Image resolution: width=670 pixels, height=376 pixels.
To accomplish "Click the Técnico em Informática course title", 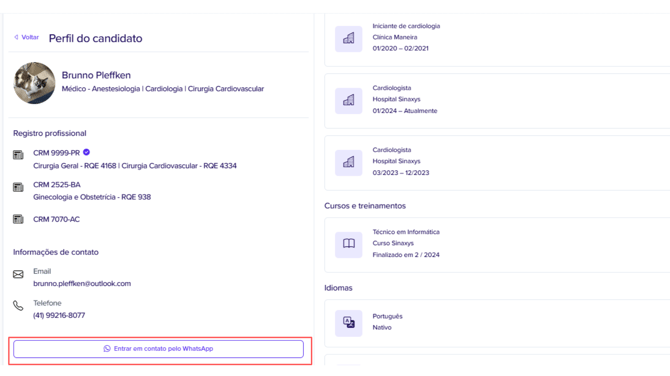I will coord(406,232).
